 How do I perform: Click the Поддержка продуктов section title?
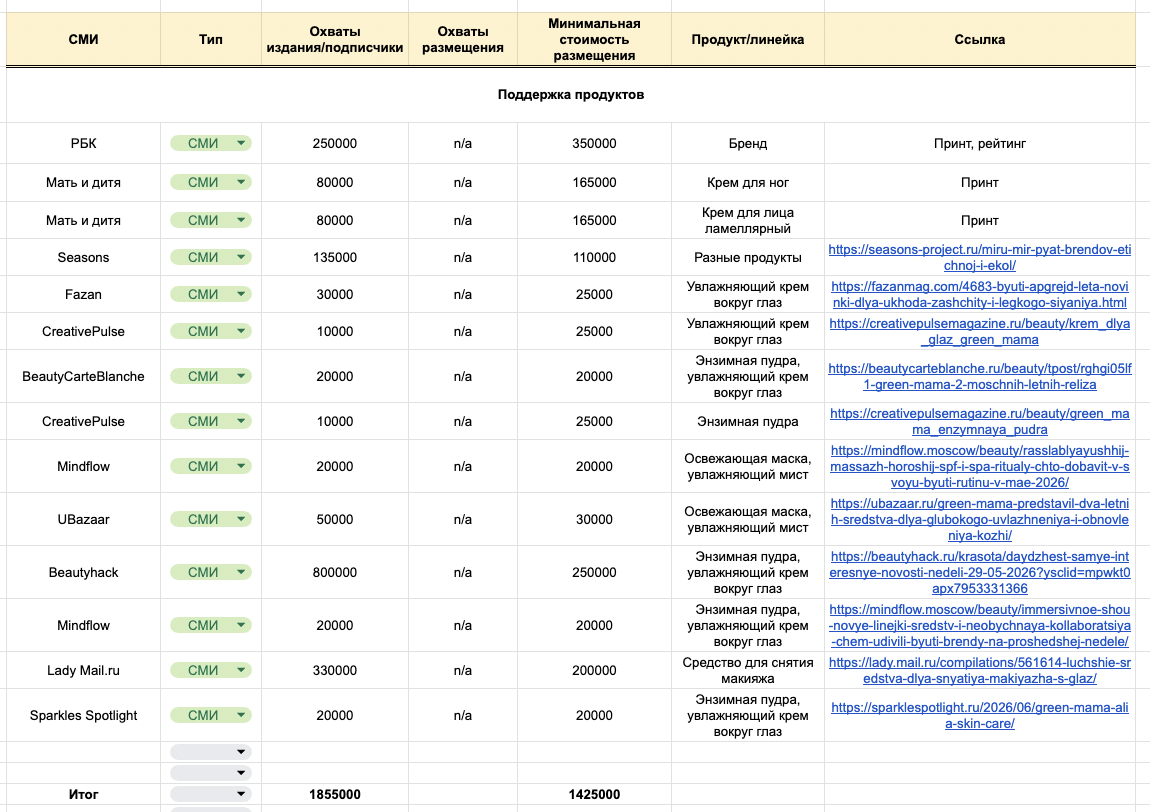(571, 94)
